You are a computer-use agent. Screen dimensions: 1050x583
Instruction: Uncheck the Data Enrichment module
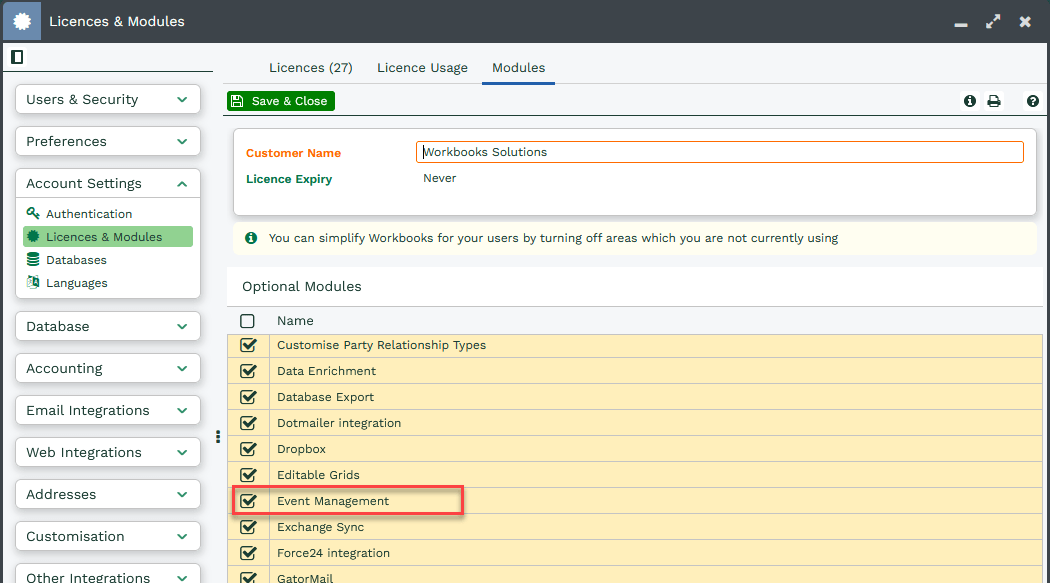point(248,371)
